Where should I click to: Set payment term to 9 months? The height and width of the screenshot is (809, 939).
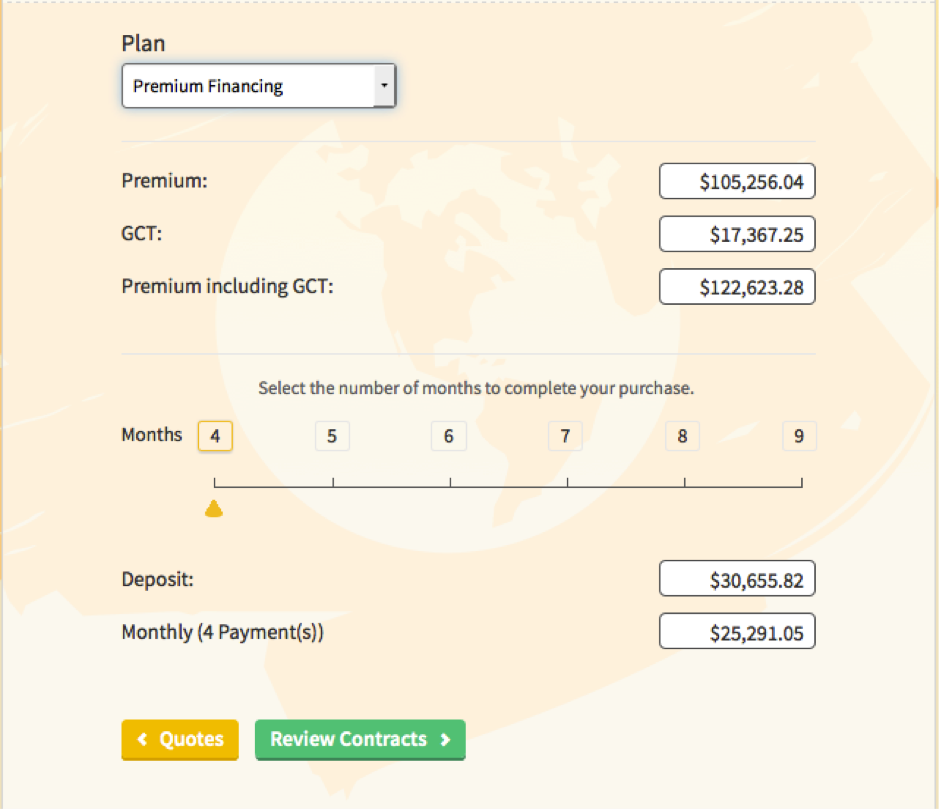tap(799, 436)
